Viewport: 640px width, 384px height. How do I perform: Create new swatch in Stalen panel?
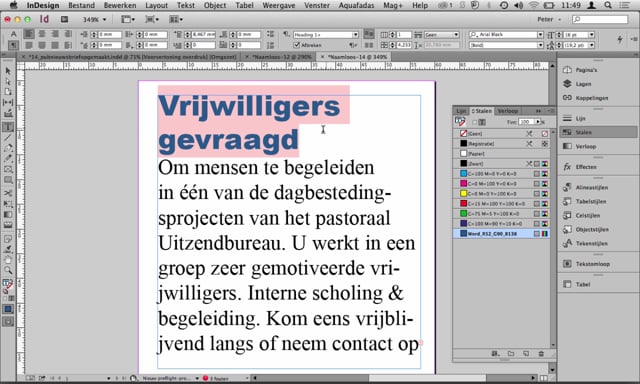tap(526, 354)
